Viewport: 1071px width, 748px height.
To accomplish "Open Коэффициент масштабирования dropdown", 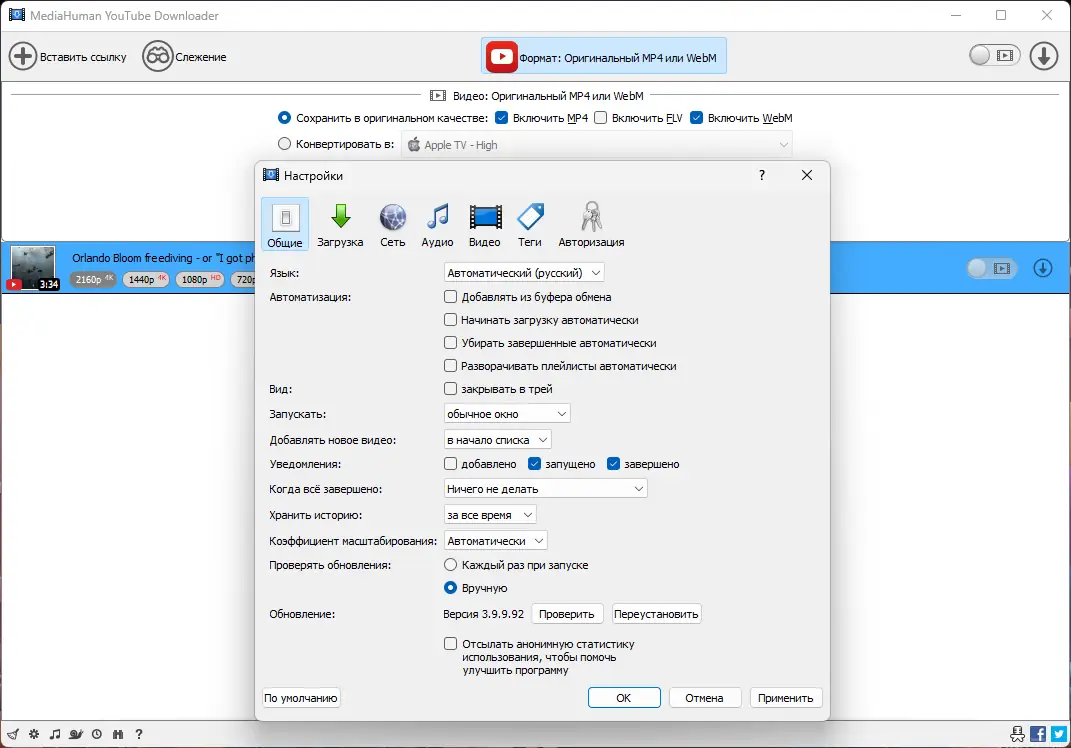I will (x=495, y=541).
